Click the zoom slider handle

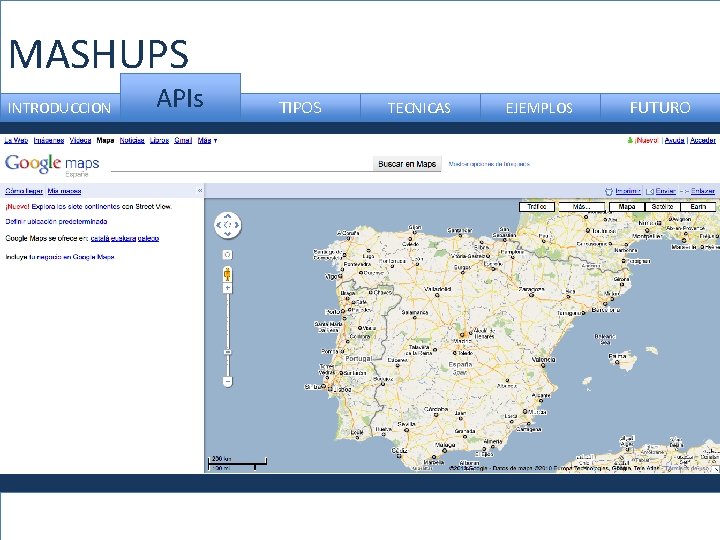pos(227,352)
